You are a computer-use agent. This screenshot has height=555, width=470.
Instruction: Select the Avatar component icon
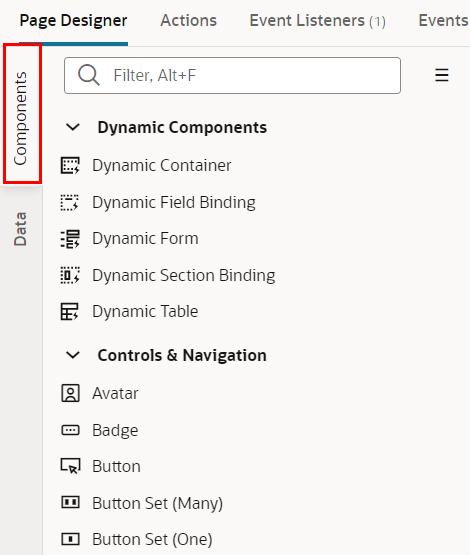coord(70,393)
